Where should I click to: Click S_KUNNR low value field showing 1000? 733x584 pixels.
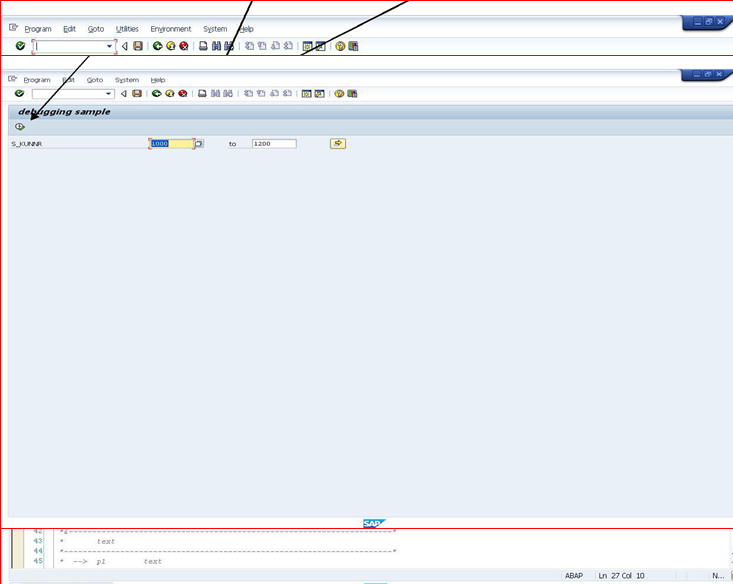(x=172, y=144)
